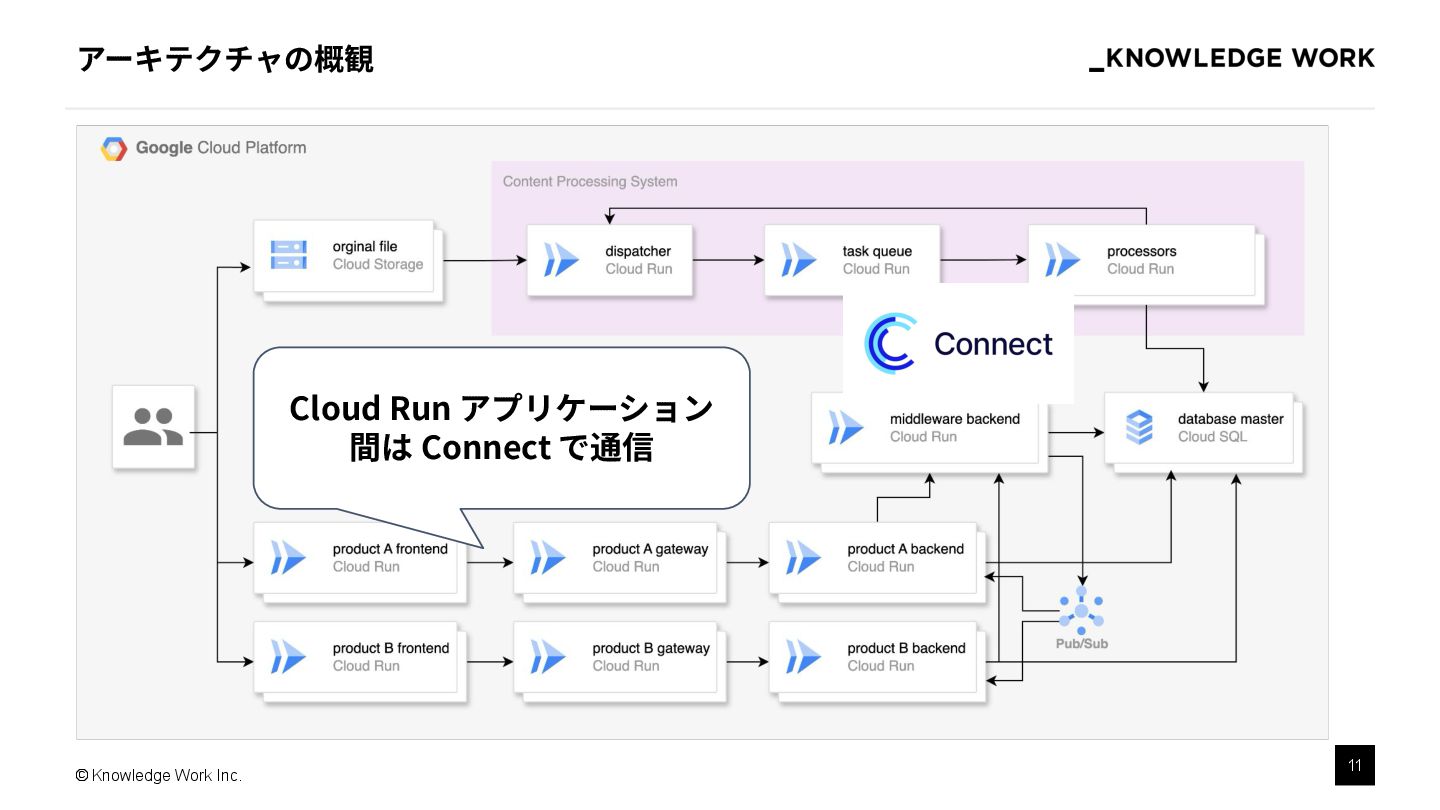Click the task queue Cloud Run icon
Screen dimensions: 1440x810
pyautogui.click(x=798, y=260)
